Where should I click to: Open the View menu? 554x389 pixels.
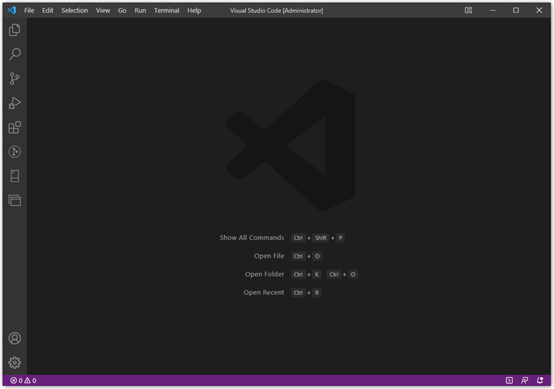click(x=103, y=11)
